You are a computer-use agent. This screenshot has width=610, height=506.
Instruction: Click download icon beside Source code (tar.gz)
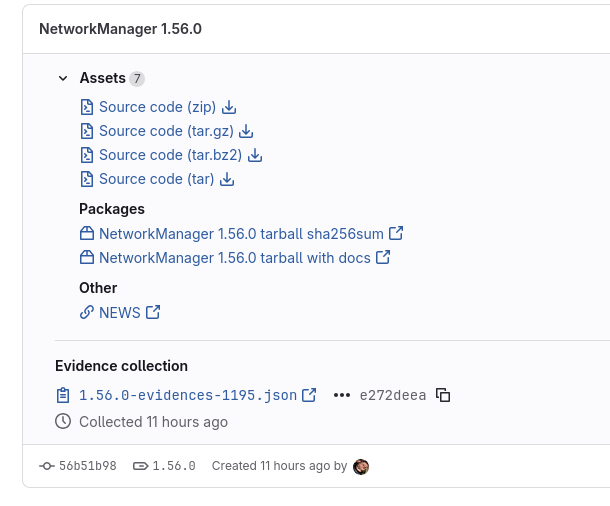click(x=246, y=131)
